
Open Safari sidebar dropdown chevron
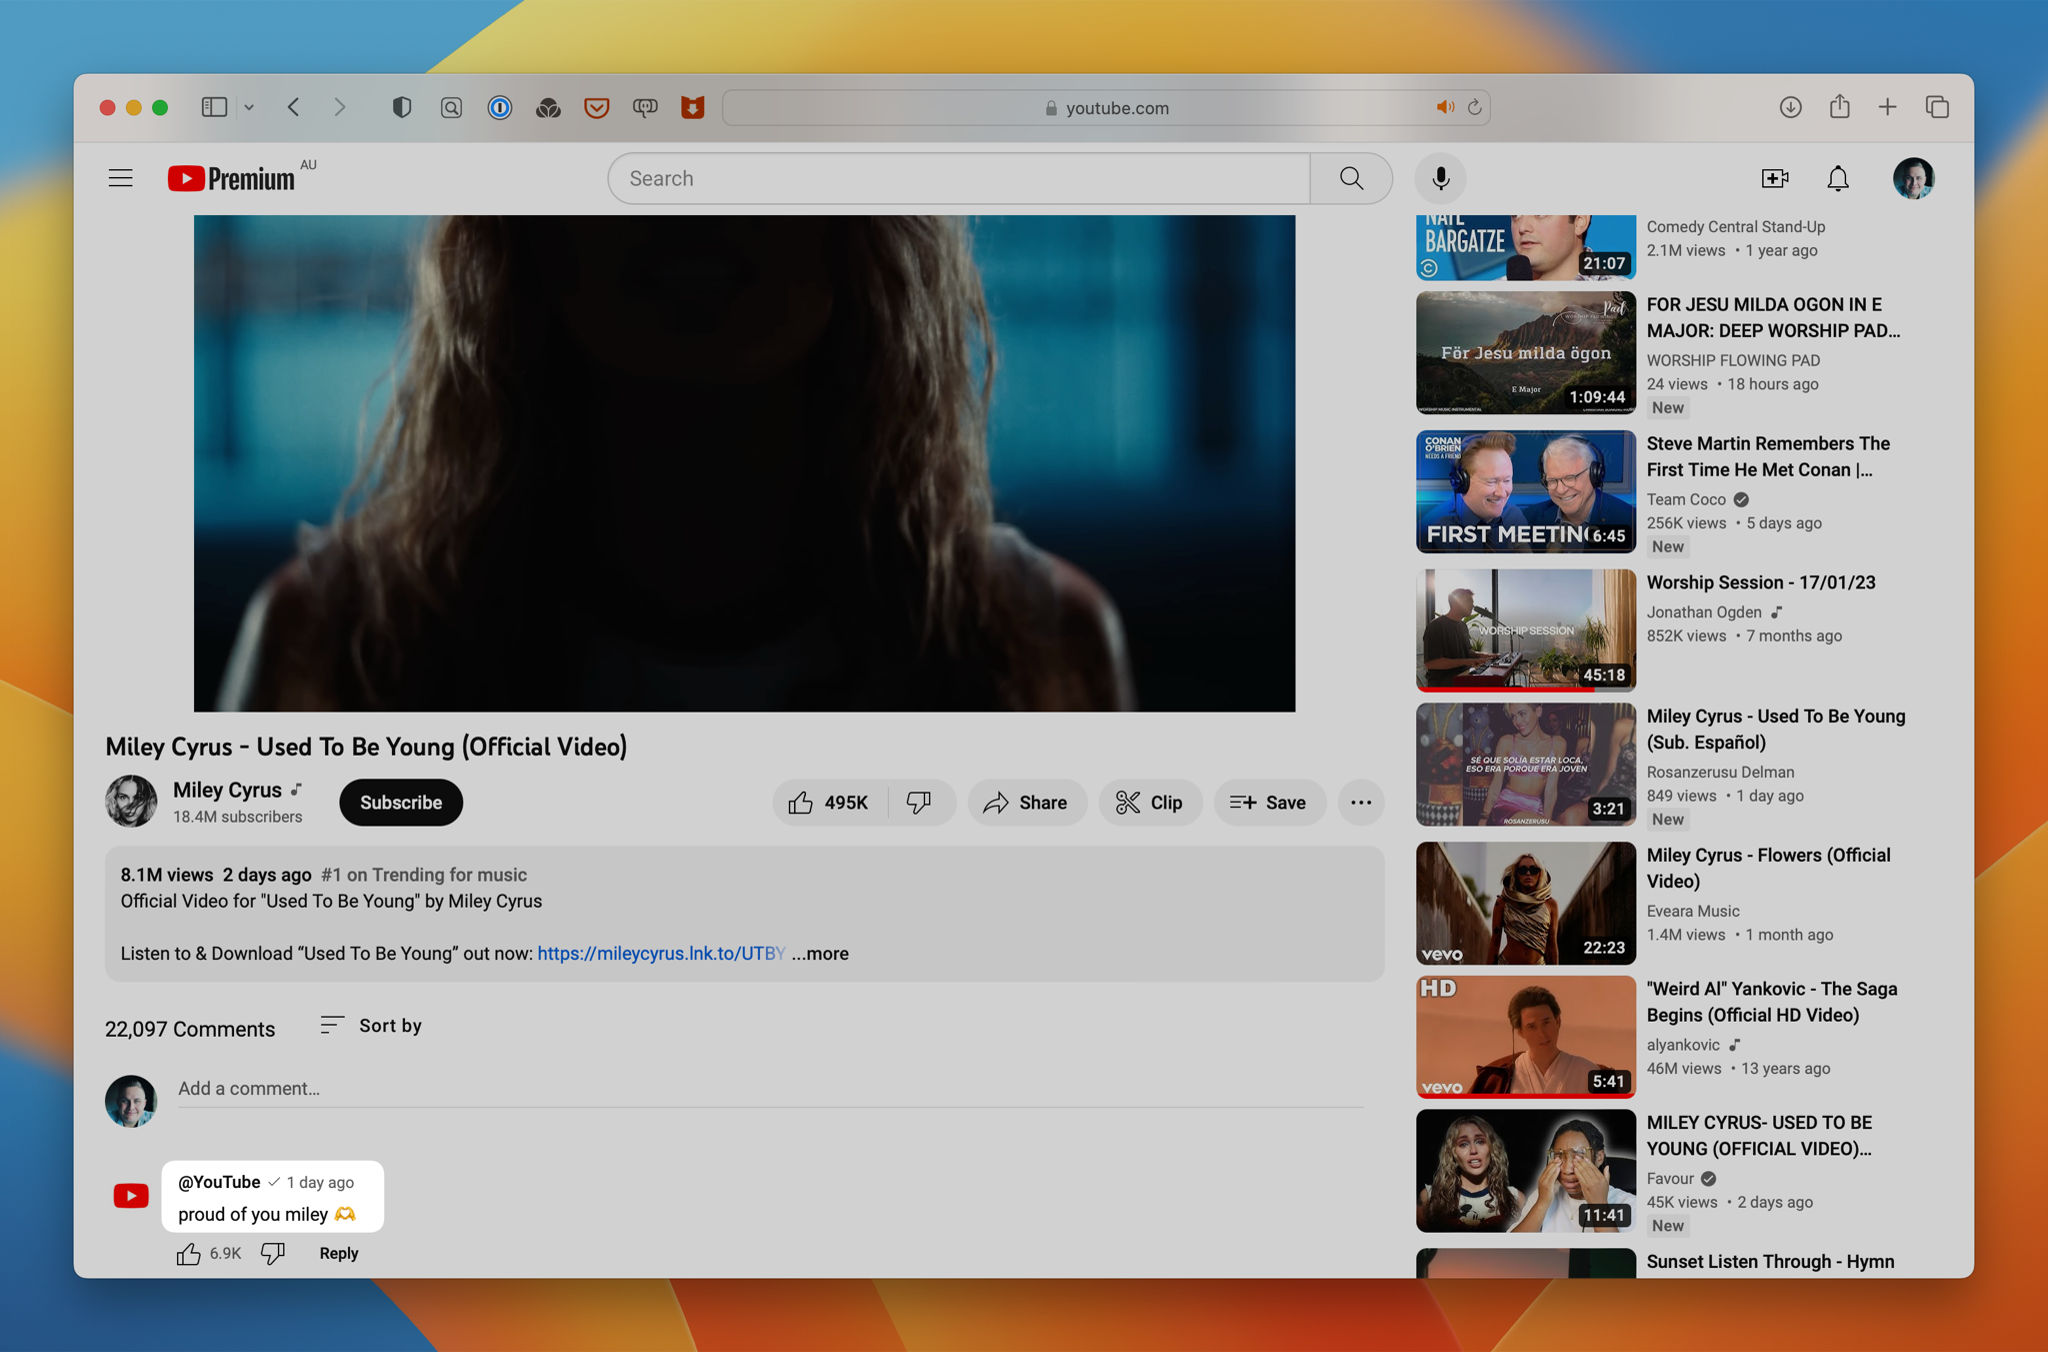249,107
